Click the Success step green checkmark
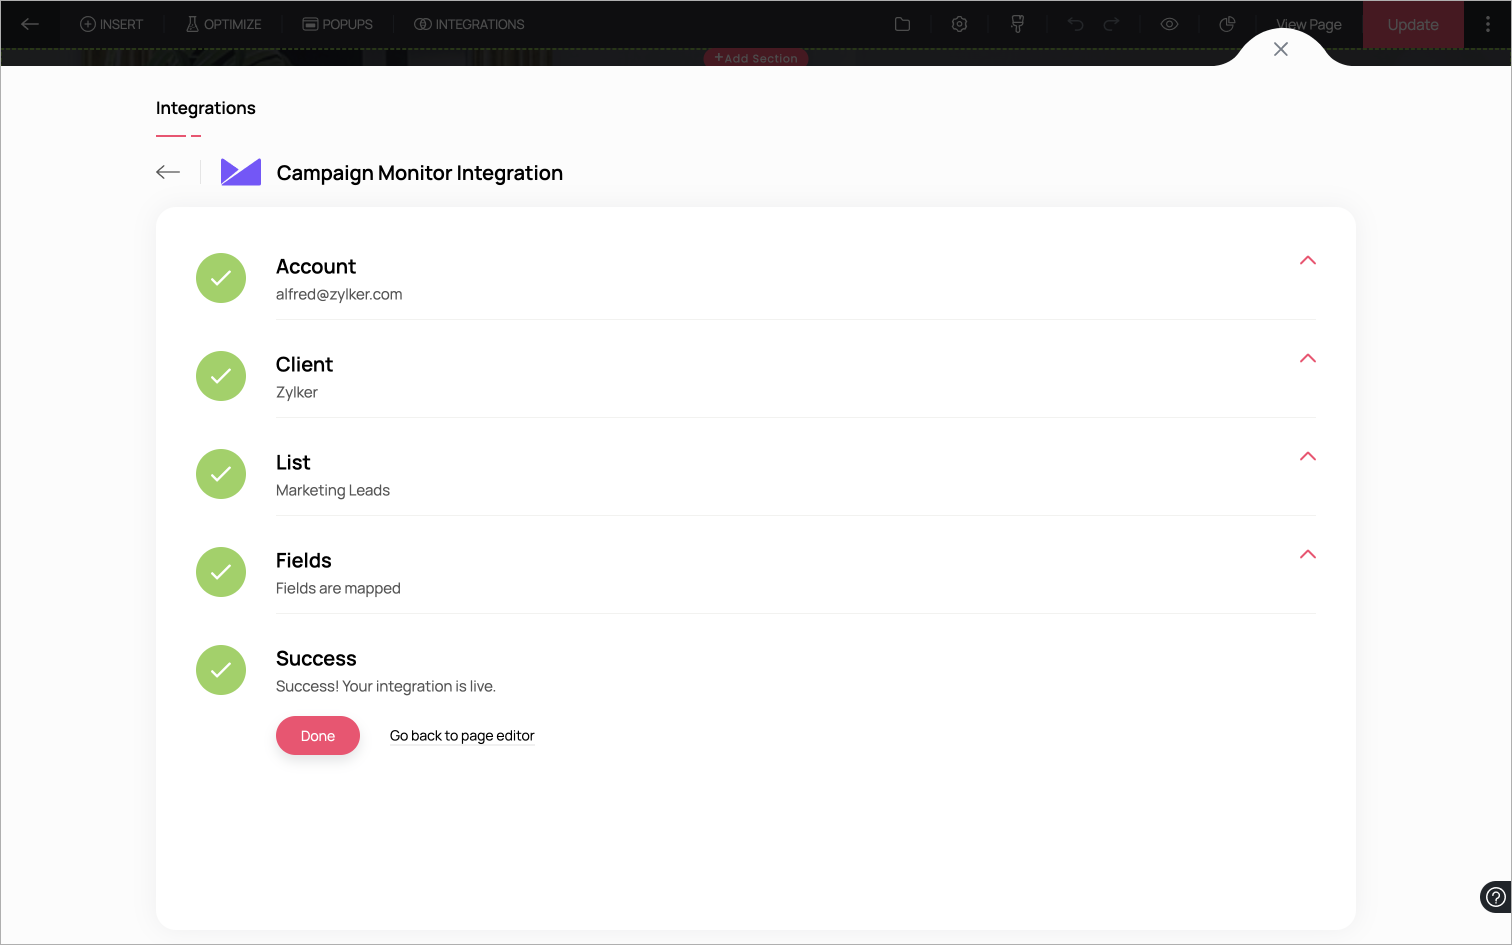Viewport: 1512px width, 945px height. click(x=221, y=670)
